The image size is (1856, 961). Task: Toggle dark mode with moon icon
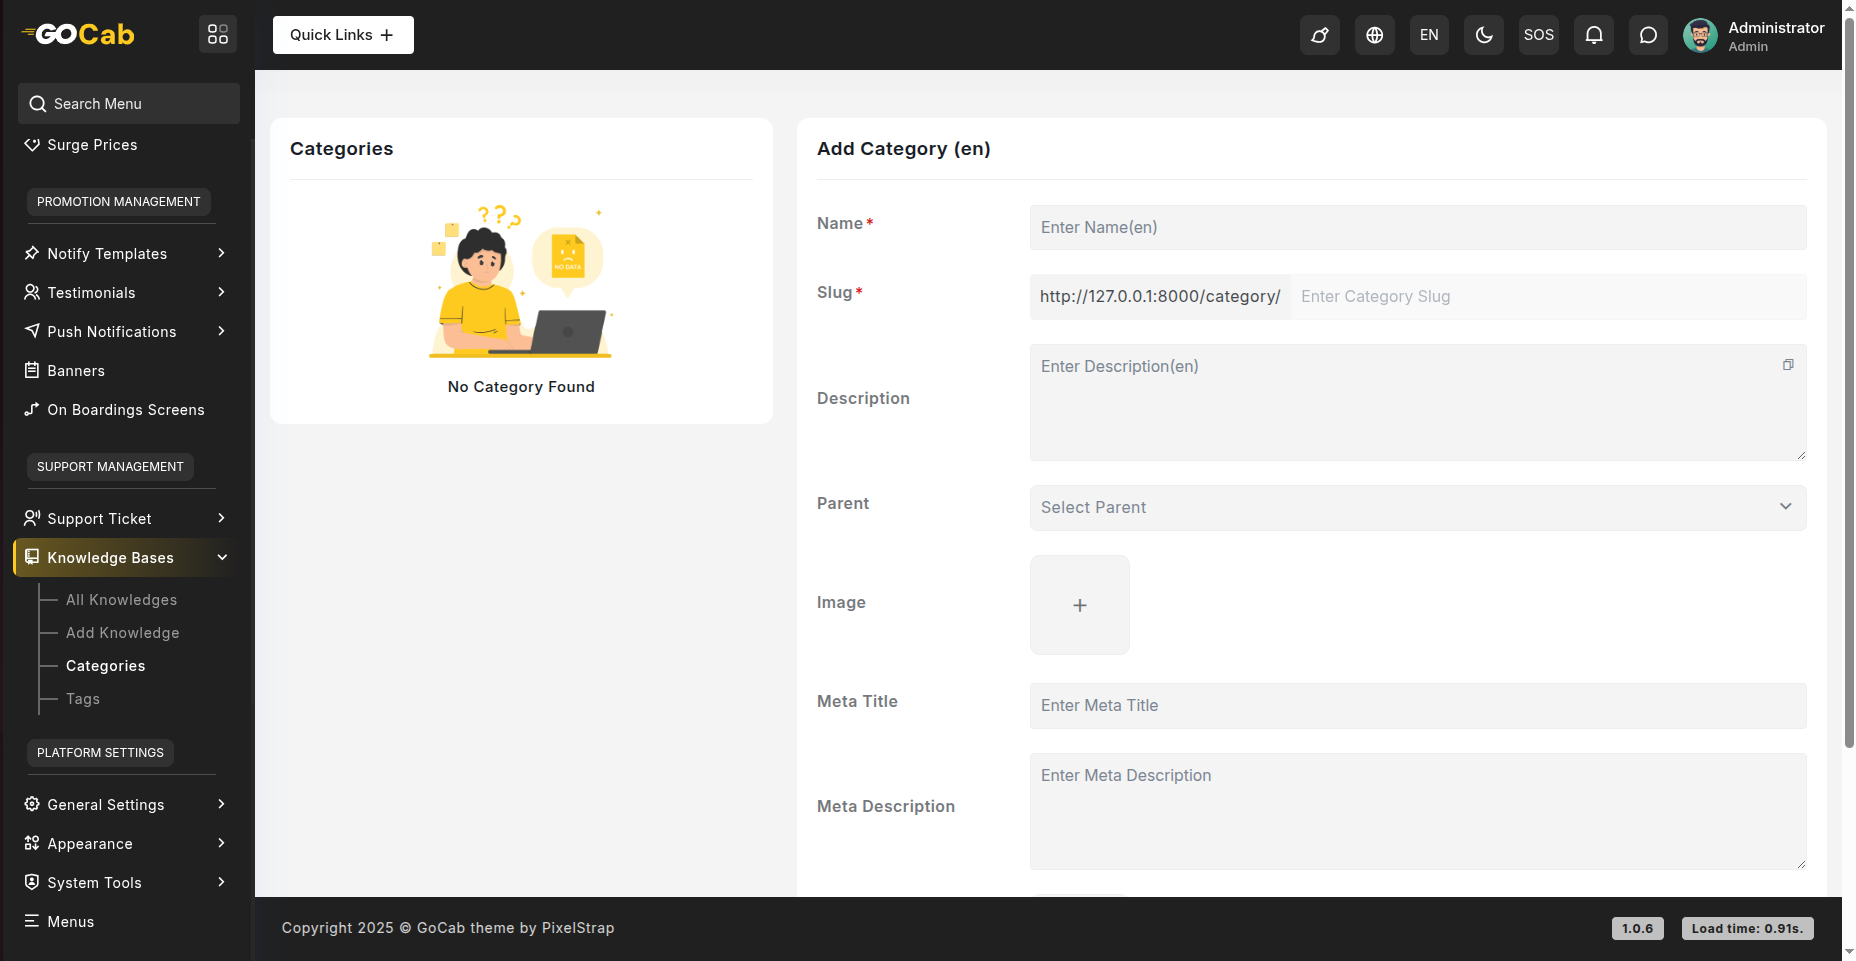[x=1484, y=35]
